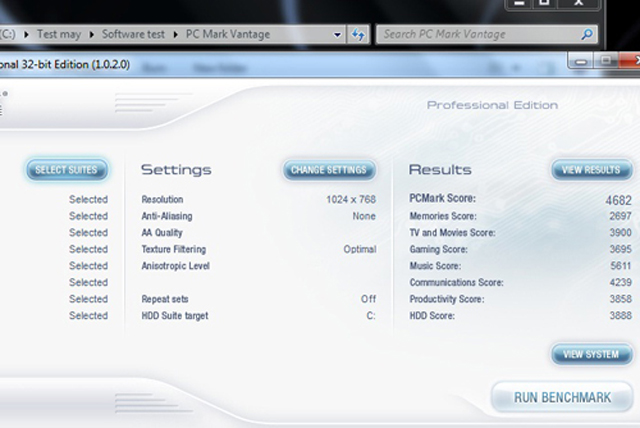
Task: Select Test may breadcrumb segment
Action: point(59,34)
